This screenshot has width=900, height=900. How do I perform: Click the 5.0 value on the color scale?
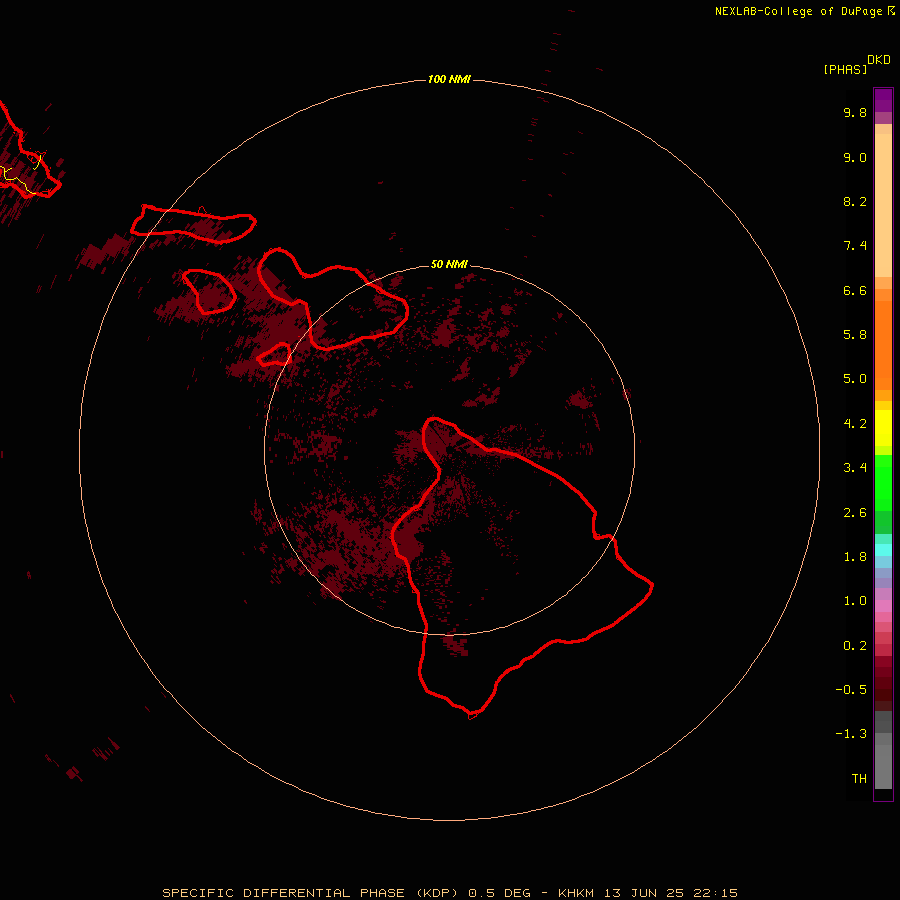(x=855, y=379)
